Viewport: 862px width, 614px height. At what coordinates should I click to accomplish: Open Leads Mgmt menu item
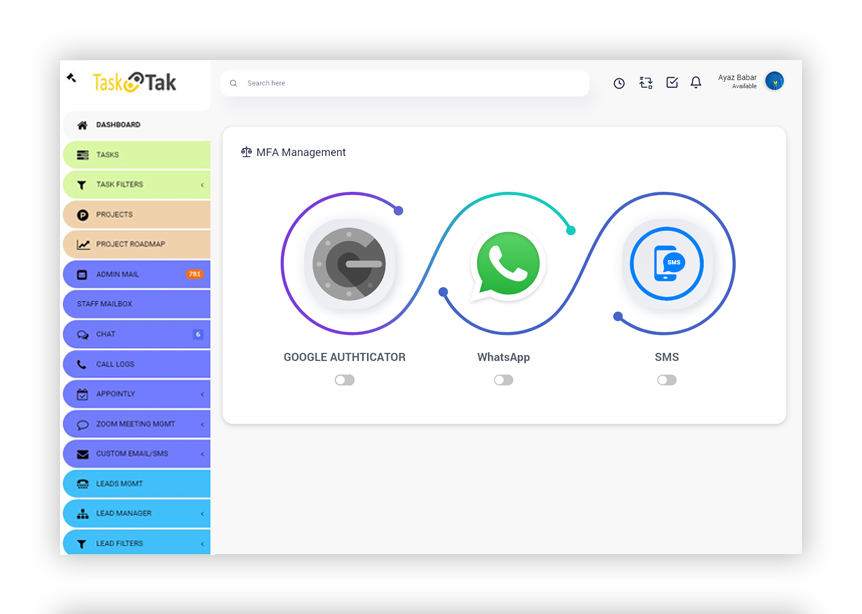137,484
